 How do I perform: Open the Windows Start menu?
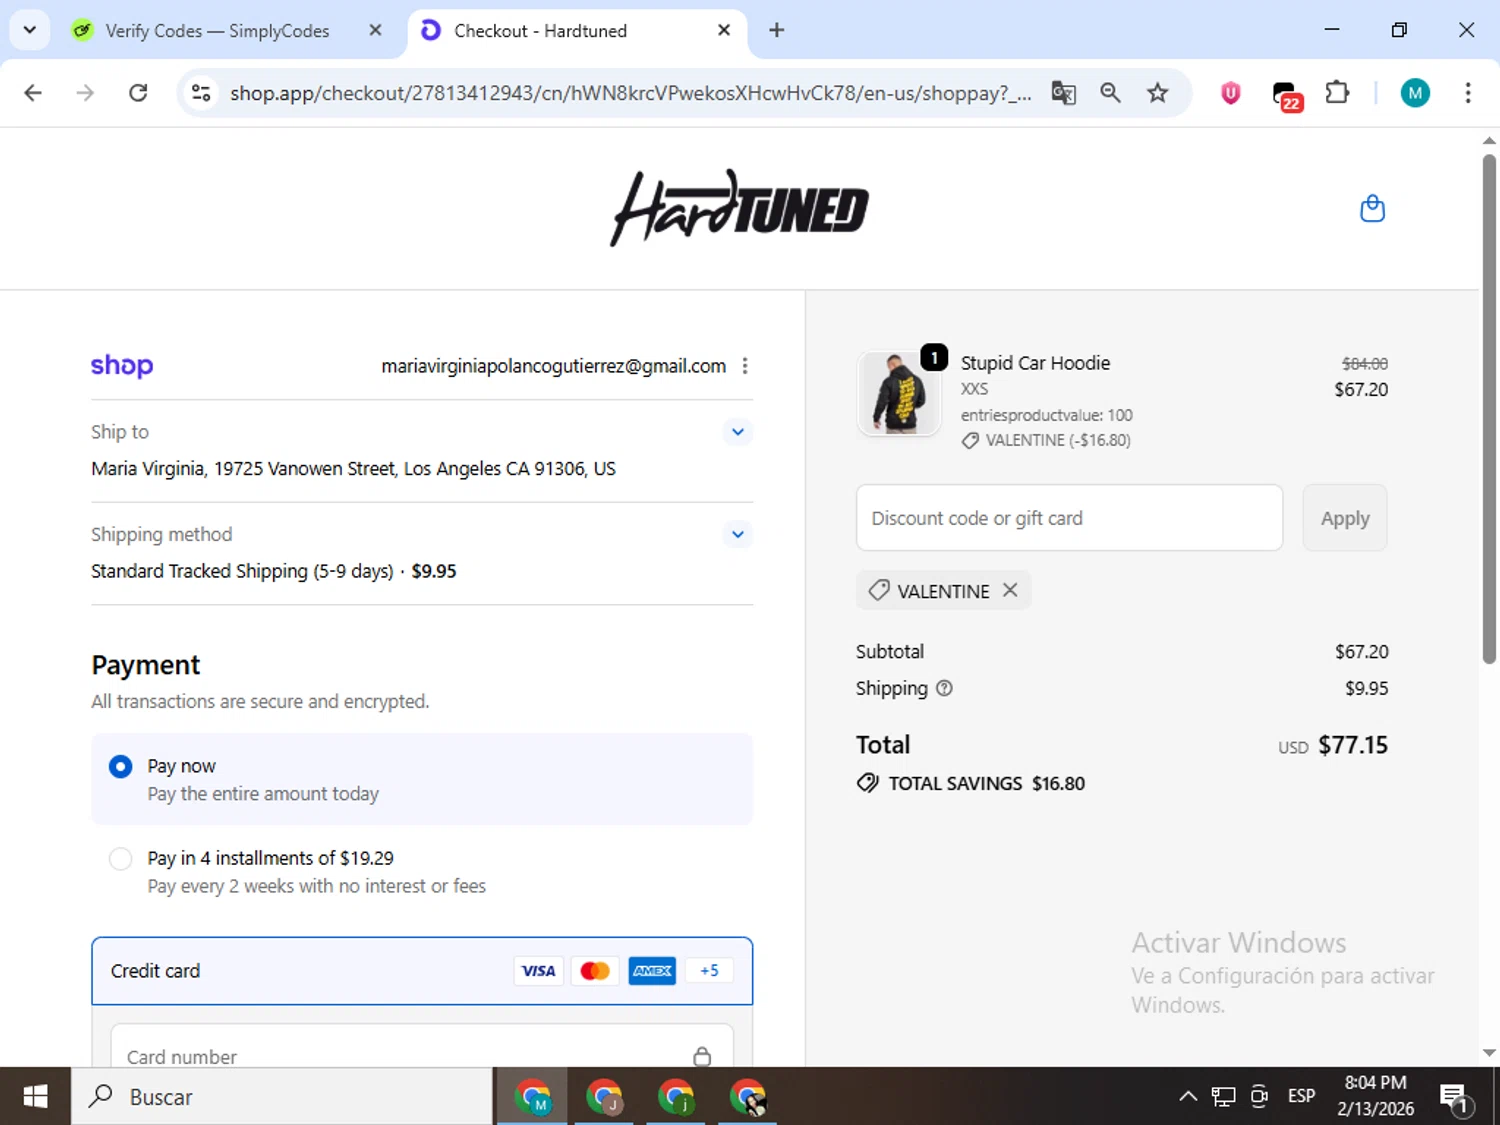35,1096
